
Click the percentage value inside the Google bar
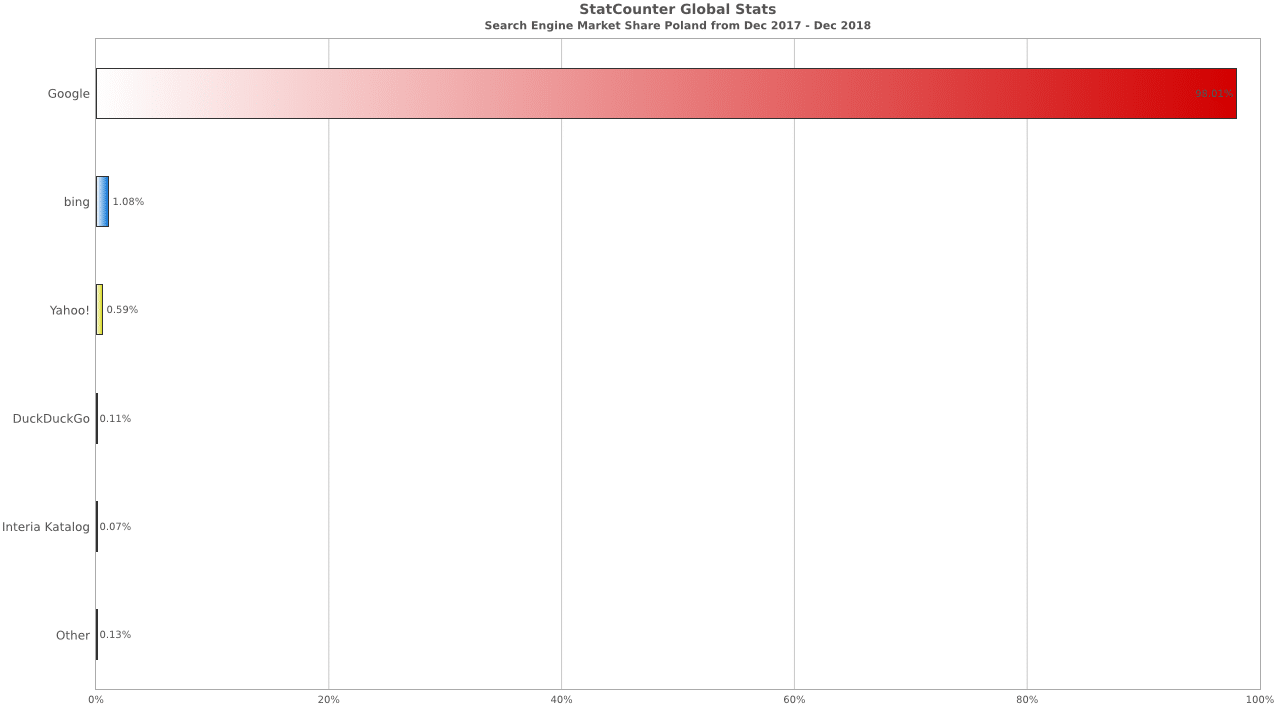[x=1214, y=94]
